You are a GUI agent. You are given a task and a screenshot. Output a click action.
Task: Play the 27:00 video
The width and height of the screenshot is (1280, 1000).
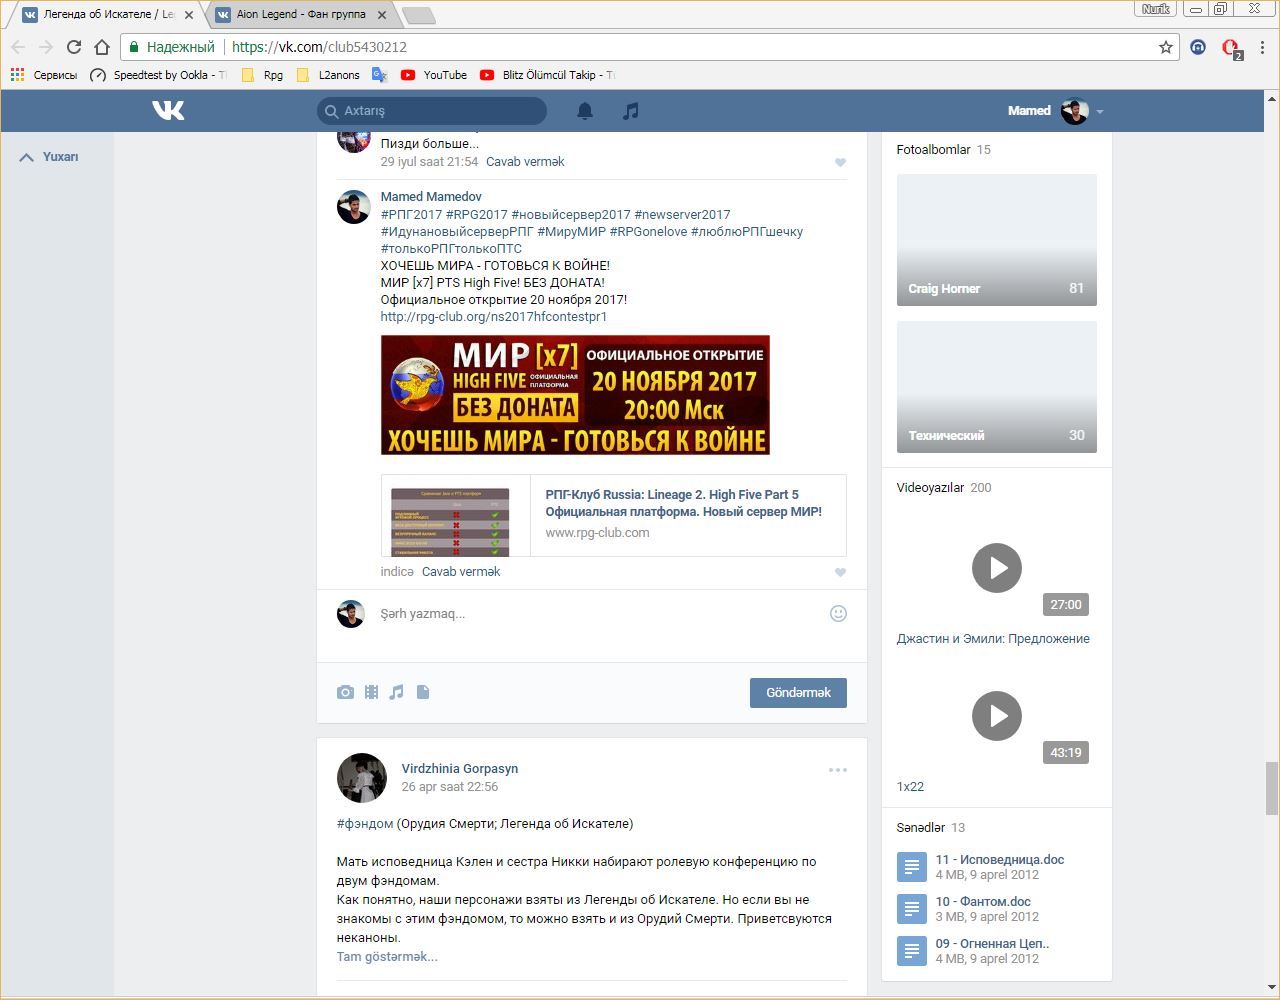997,568
